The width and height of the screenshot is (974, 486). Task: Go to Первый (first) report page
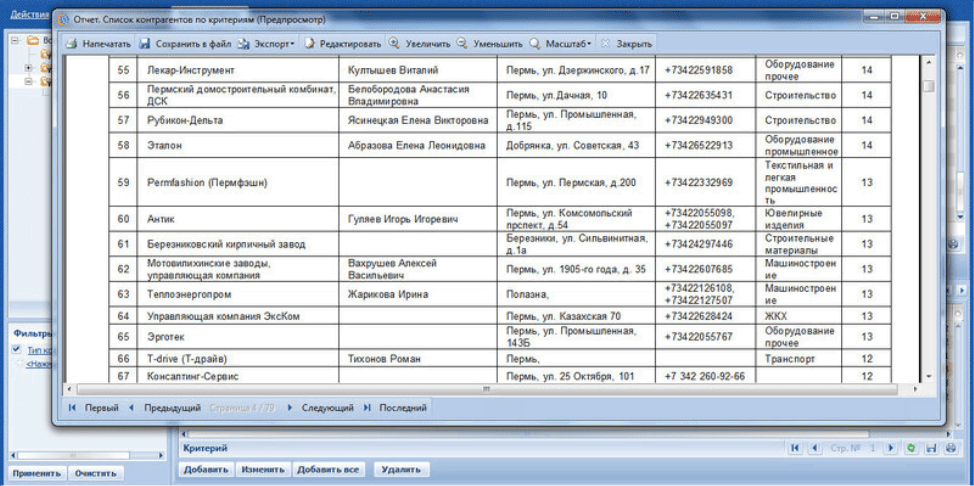(93, 408)
